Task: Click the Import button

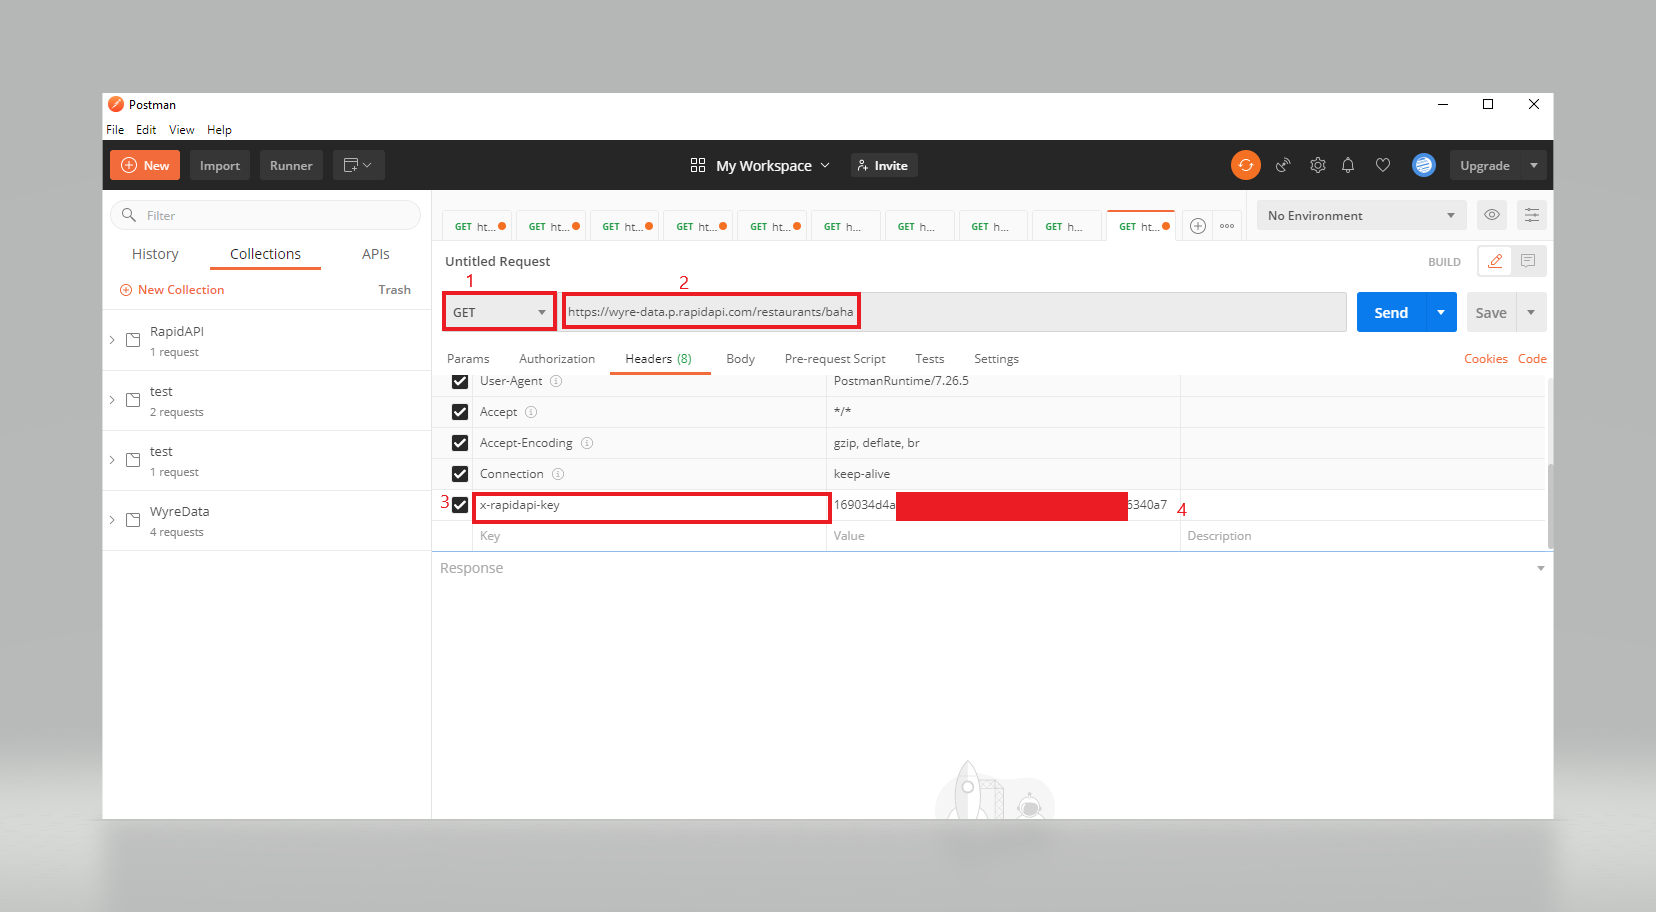Action: pyautogui.click(x=220, y=165)
